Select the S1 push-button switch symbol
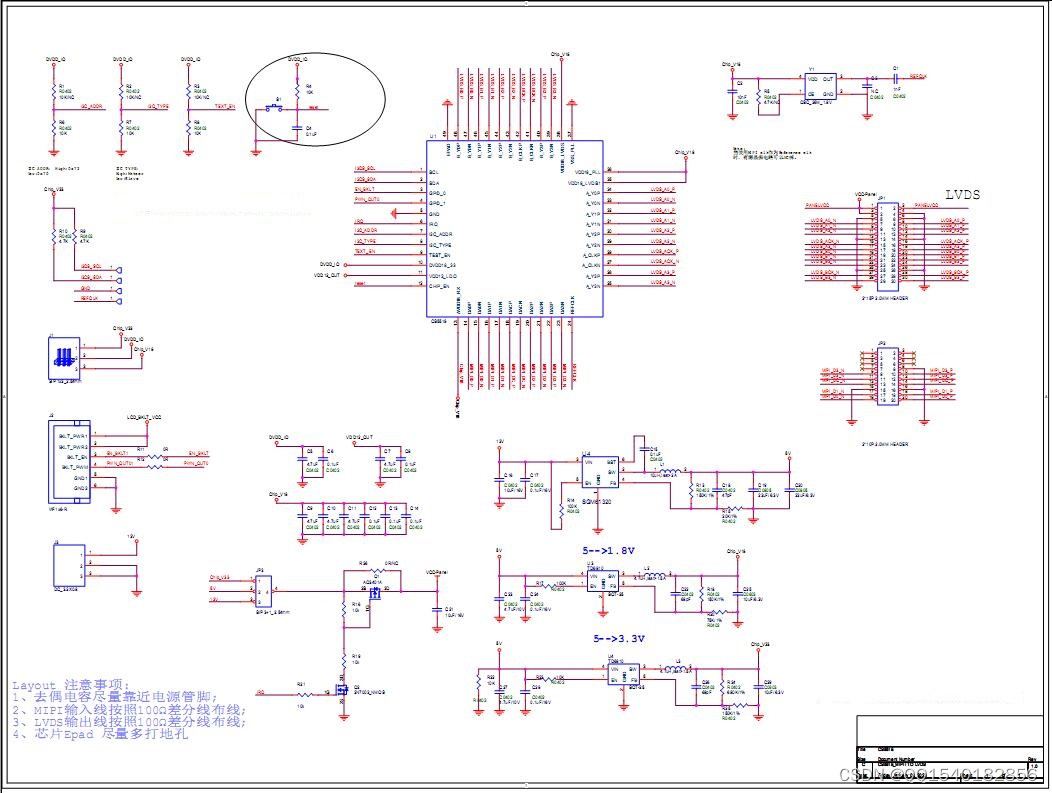Screen dimensions: 1052x793 (274, 107)
